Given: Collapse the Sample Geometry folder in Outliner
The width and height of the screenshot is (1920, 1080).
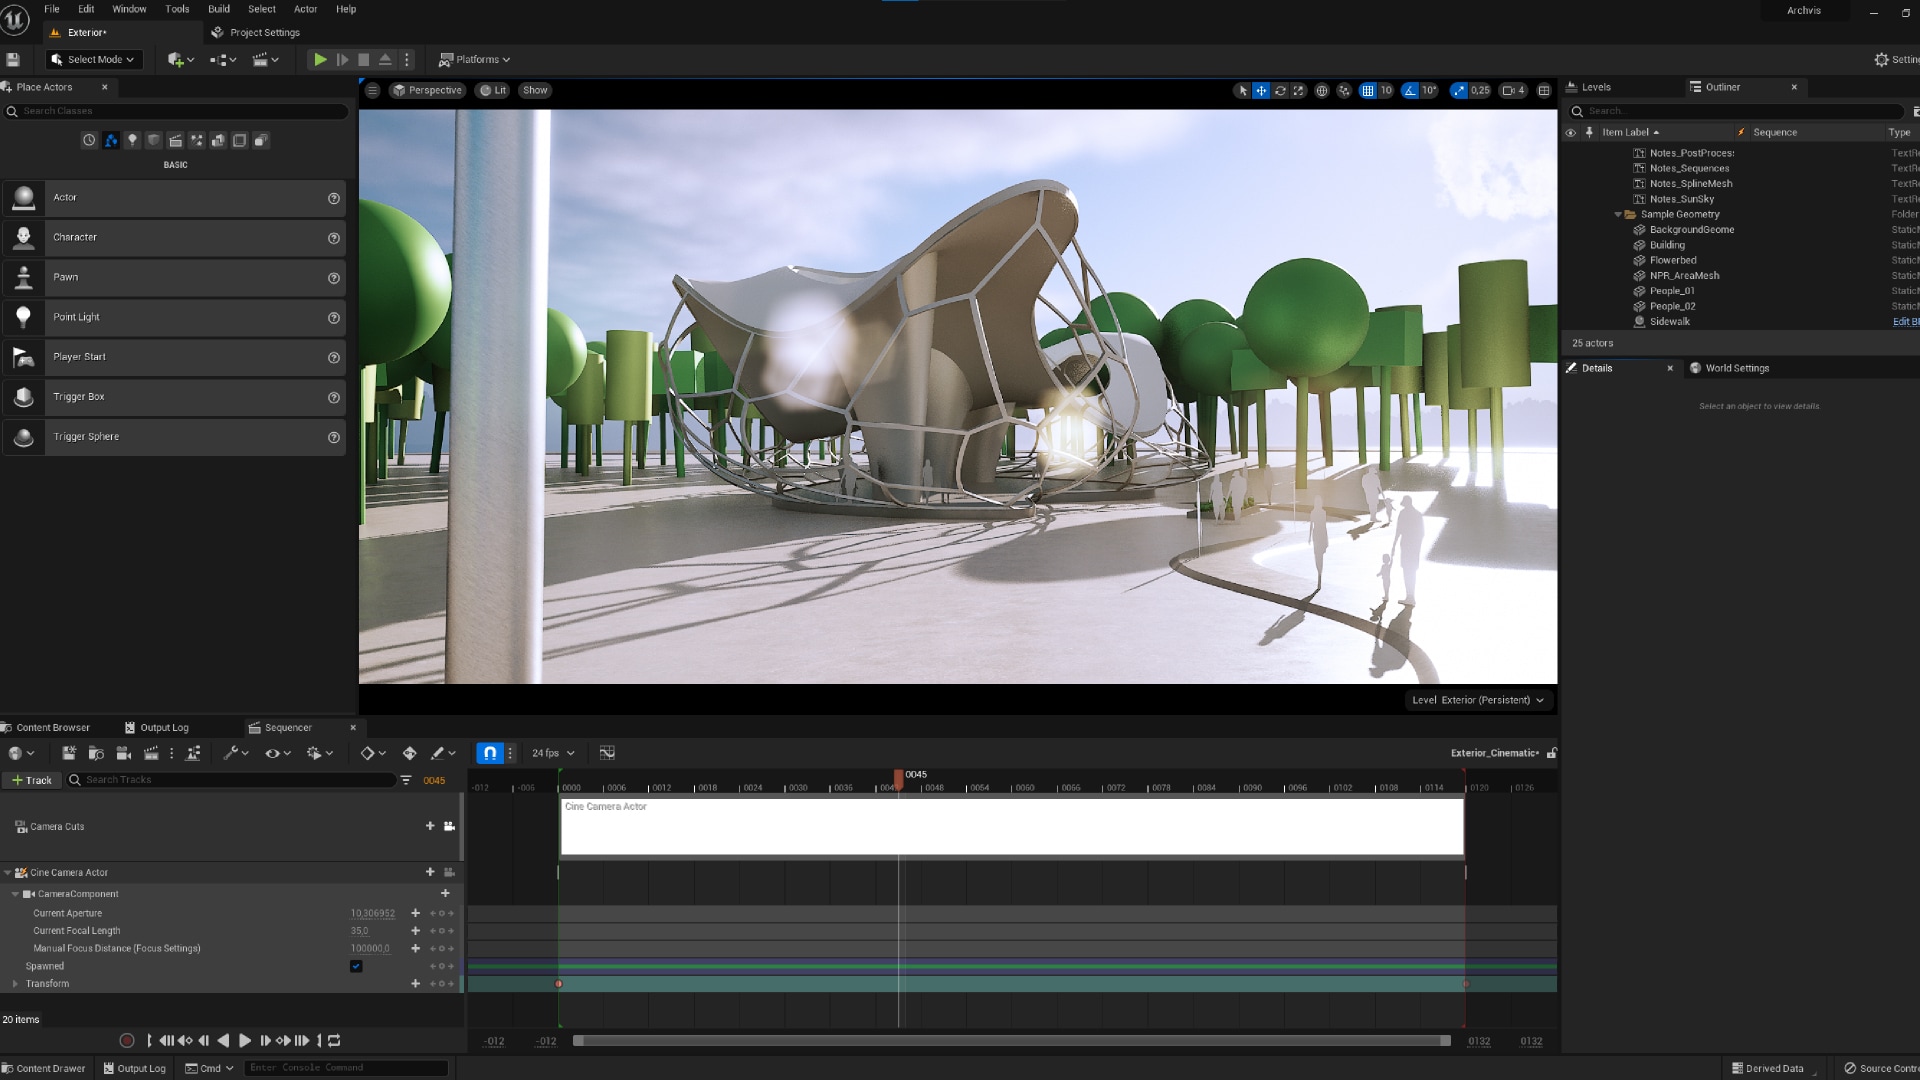Looking at the screenshot, I should [1618, 214].
